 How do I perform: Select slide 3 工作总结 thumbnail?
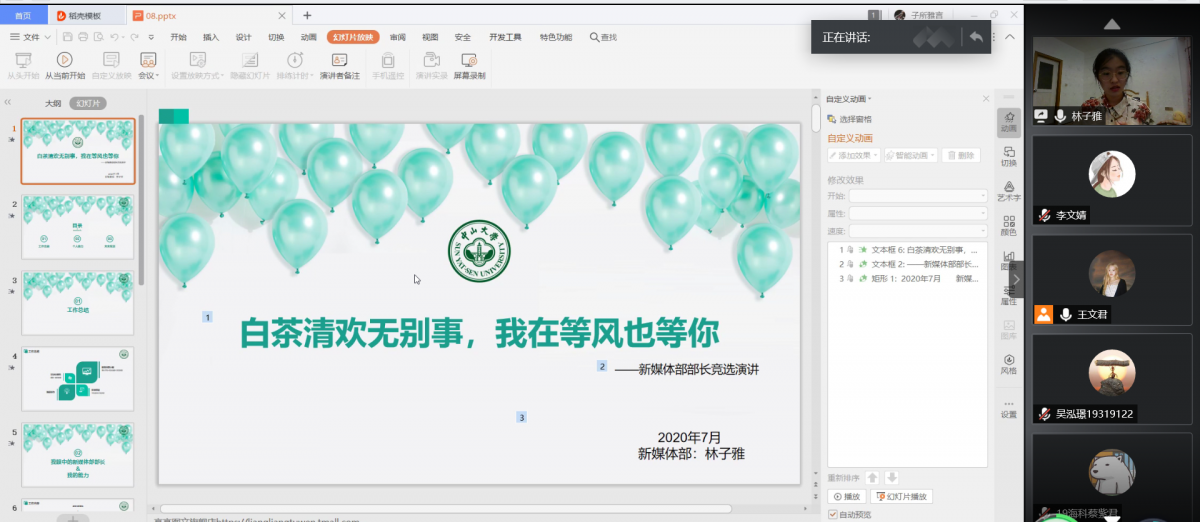coord(78,303)
